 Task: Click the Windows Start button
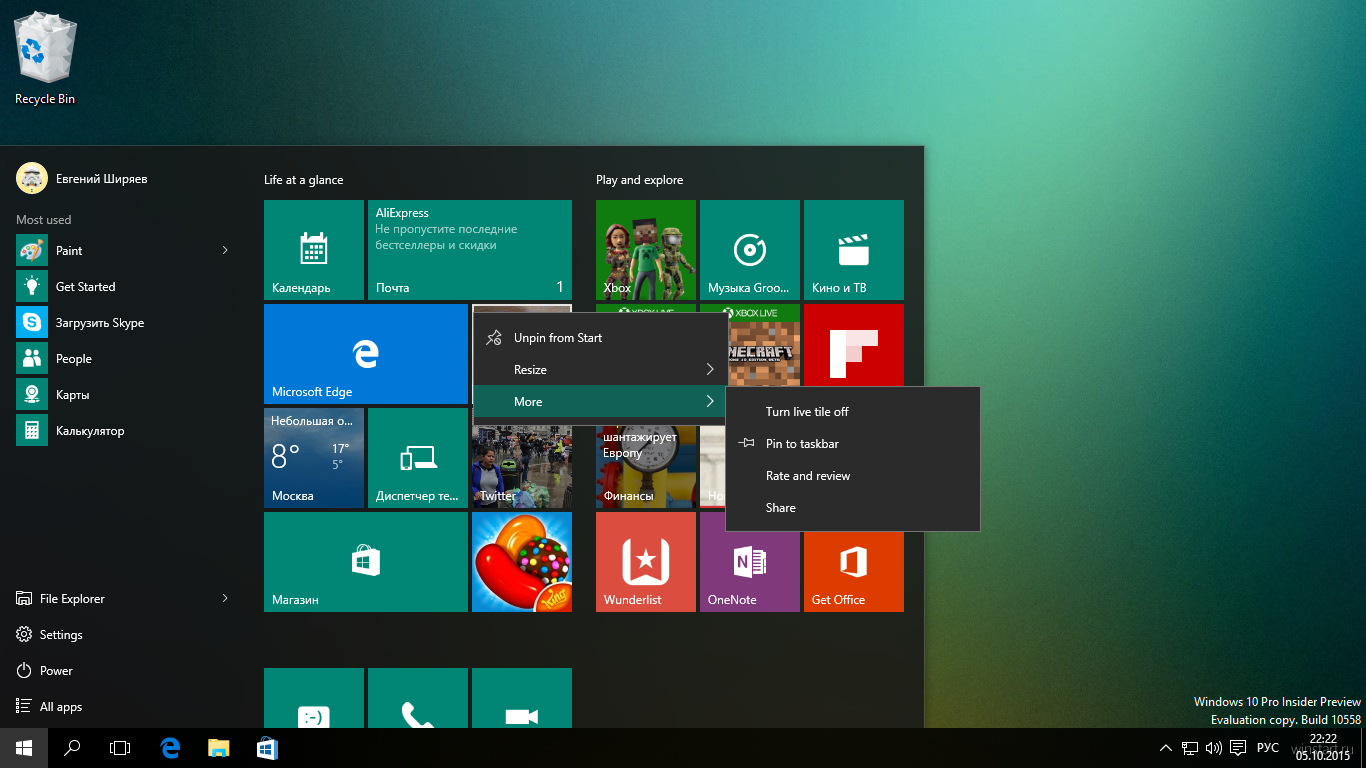[x=24, y=748]
